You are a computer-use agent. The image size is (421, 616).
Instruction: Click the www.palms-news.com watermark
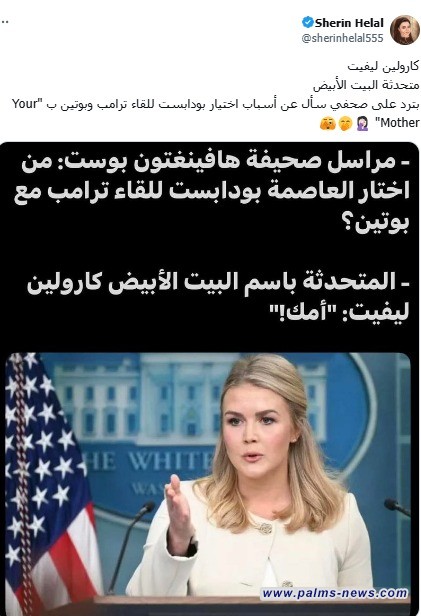coord(334,593)
